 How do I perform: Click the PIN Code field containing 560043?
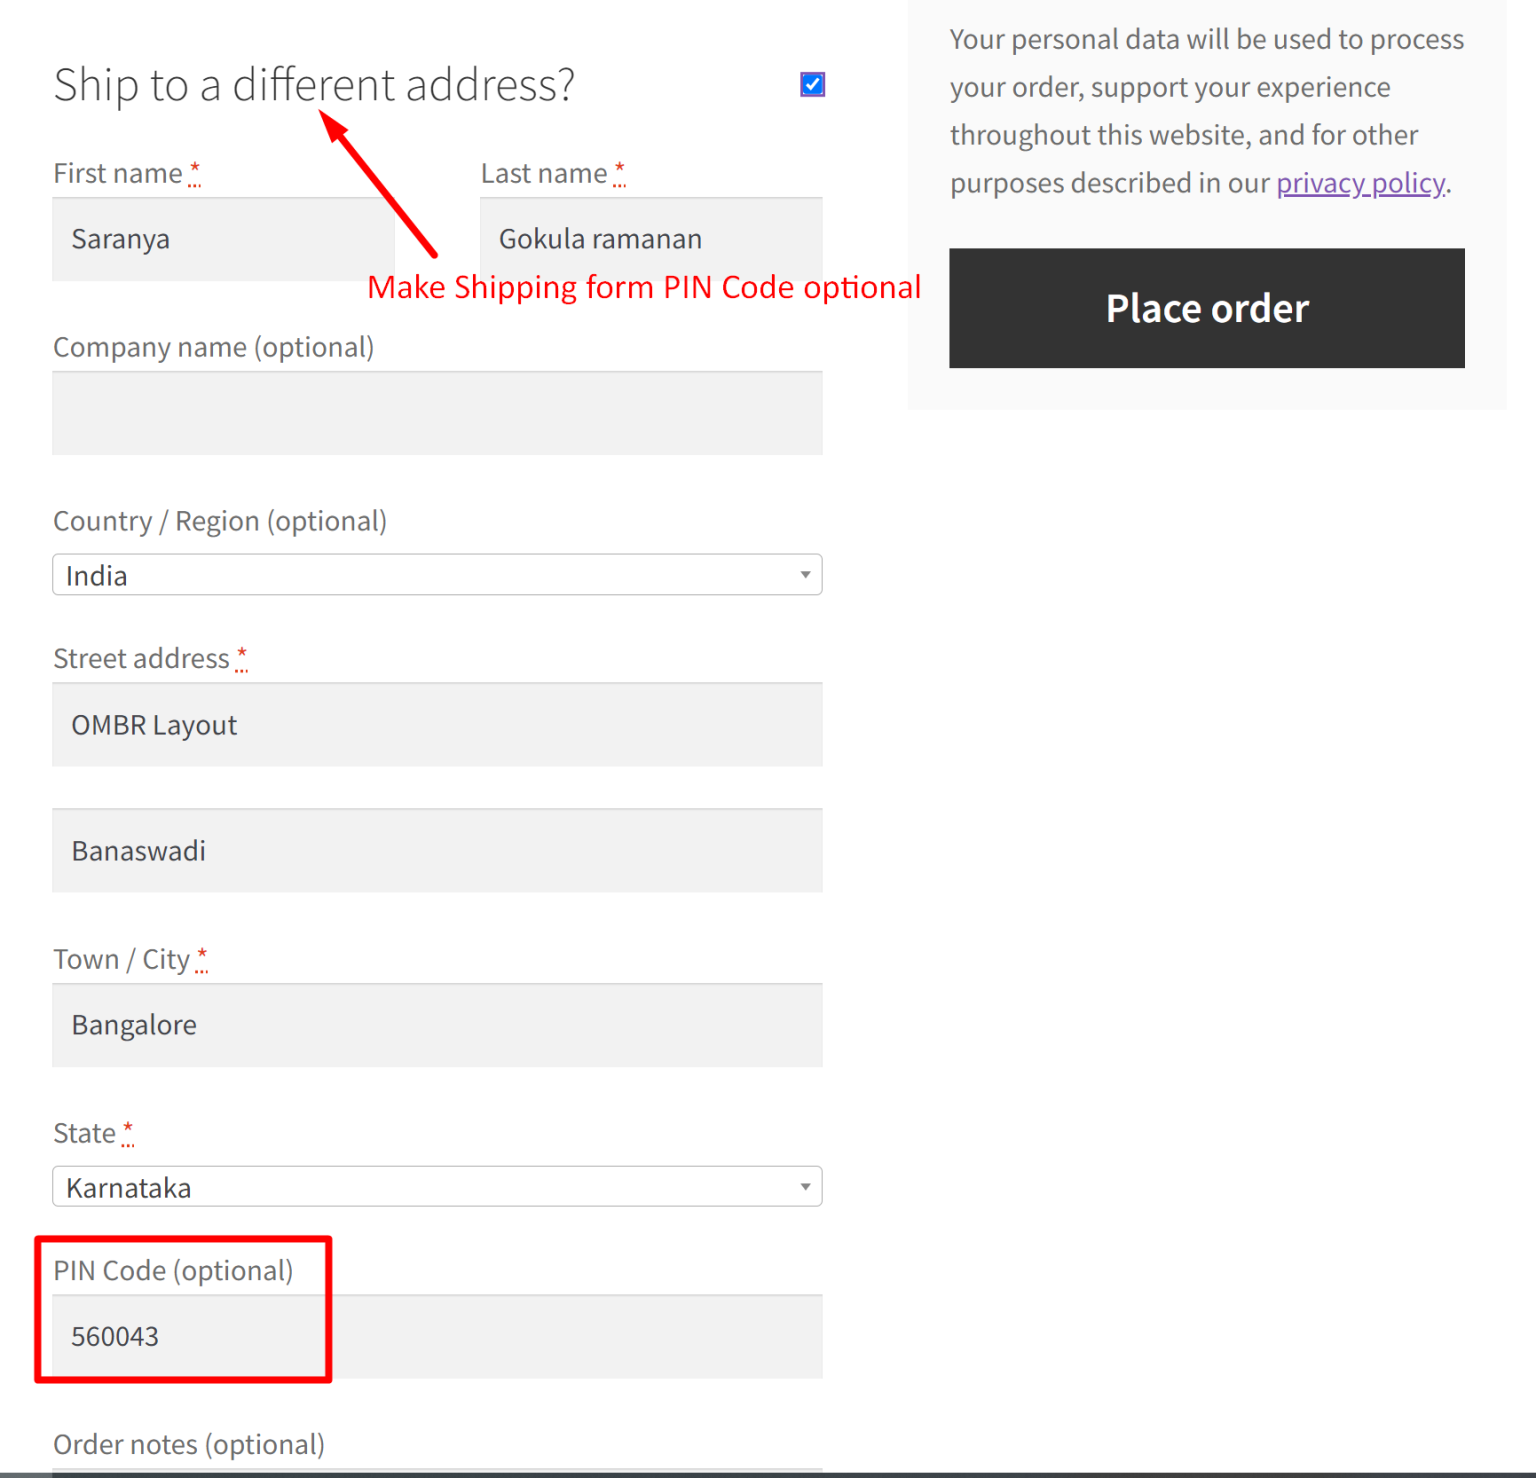point(437,1336)
